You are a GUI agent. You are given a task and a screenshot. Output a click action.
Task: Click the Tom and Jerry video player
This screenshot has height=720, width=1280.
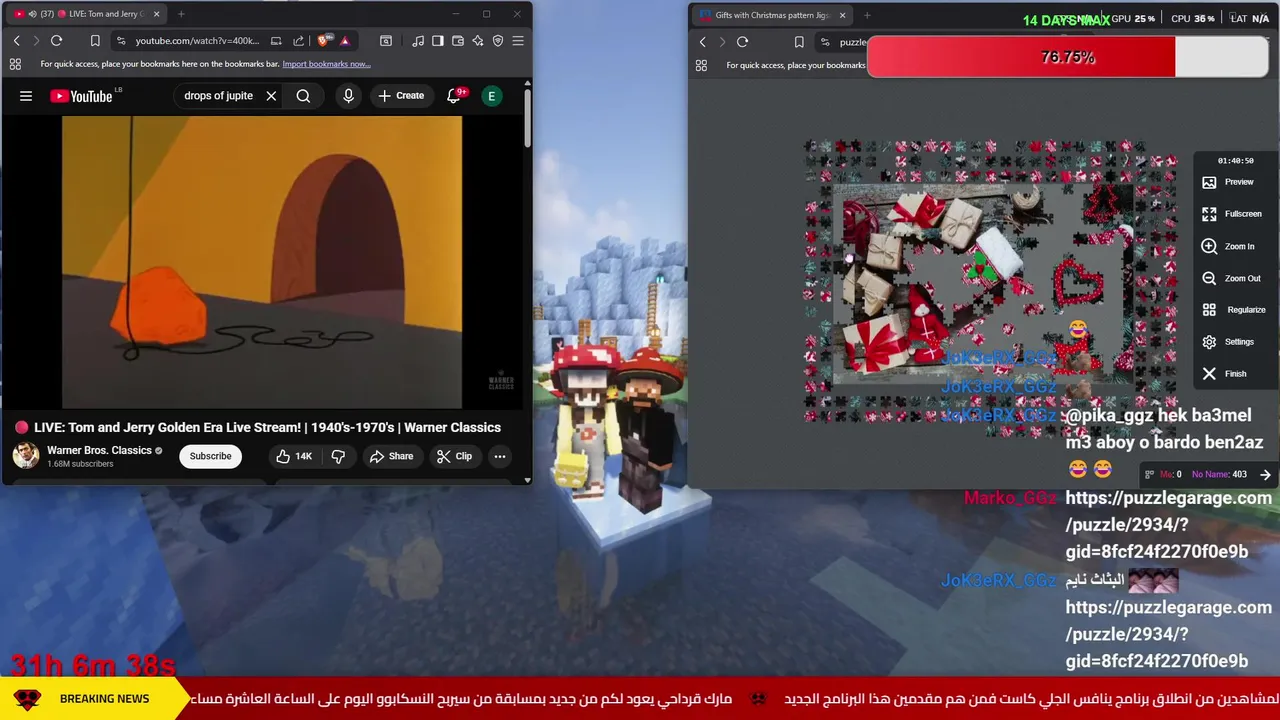point(262,262)
